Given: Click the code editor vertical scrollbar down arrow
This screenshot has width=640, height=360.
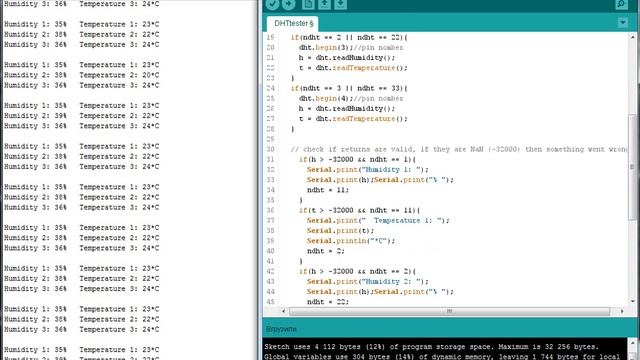Looking at the screenshot, I should click(x=633, y=301).
